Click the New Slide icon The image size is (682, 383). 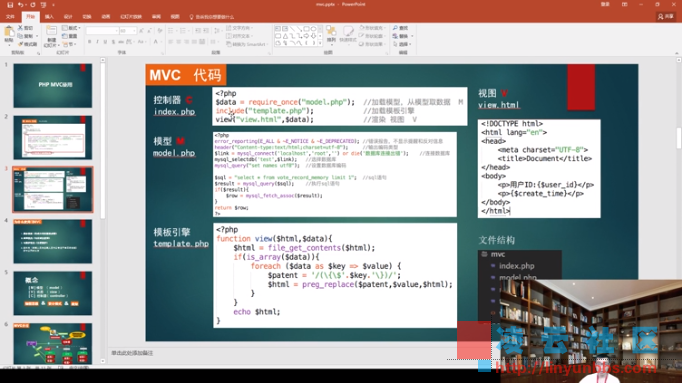[x=51, y=31]
